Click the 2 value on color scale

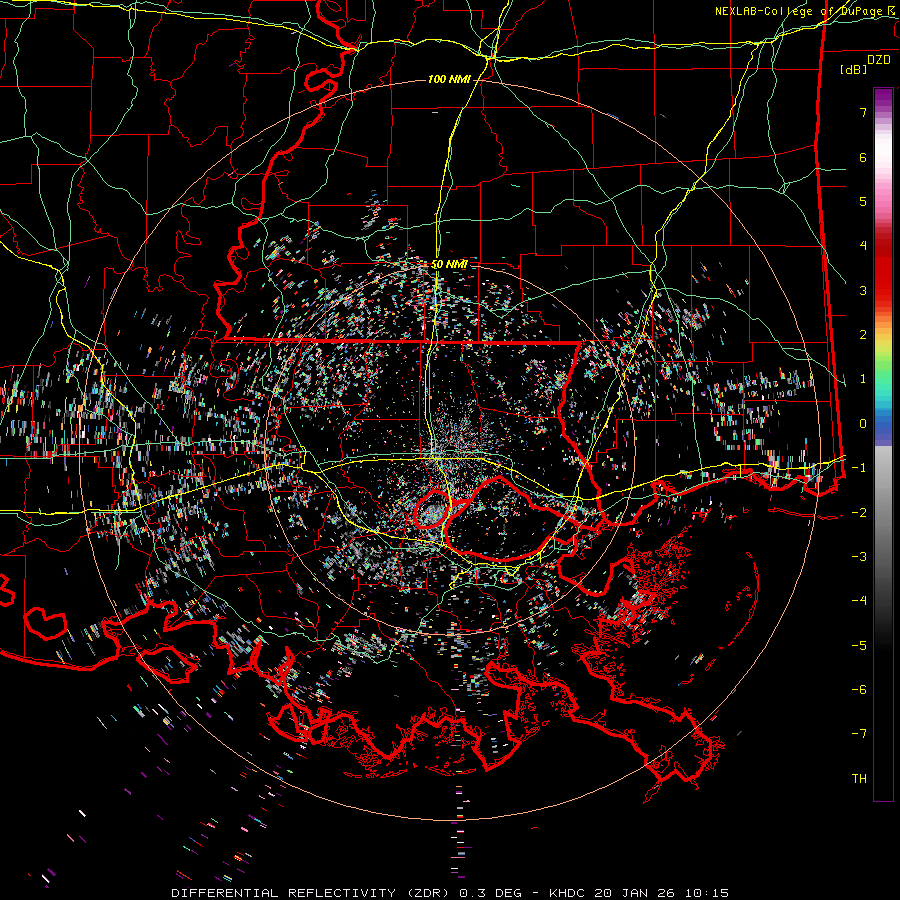(x=863, y=335)
